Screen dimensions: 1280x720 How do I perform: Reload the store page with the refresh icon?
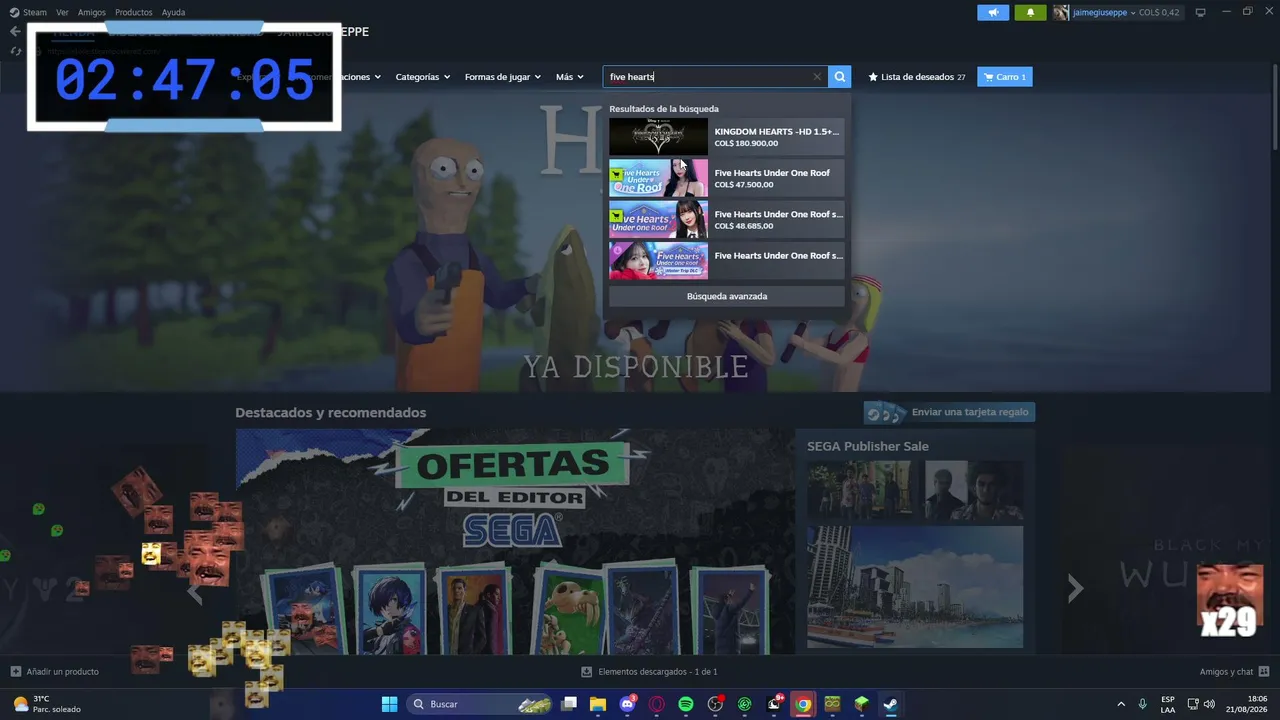(x=15, y=51)
